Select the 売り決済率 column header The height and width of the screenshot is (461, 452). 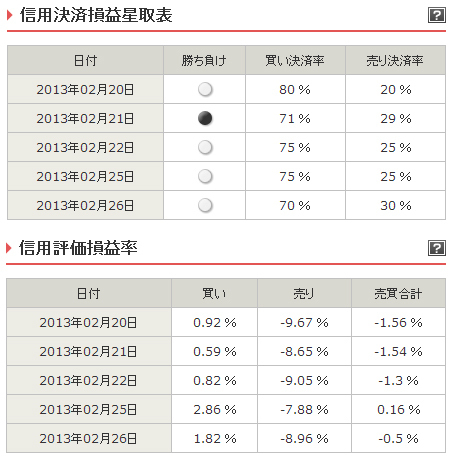pyautogui.click(x=395, y=60)
